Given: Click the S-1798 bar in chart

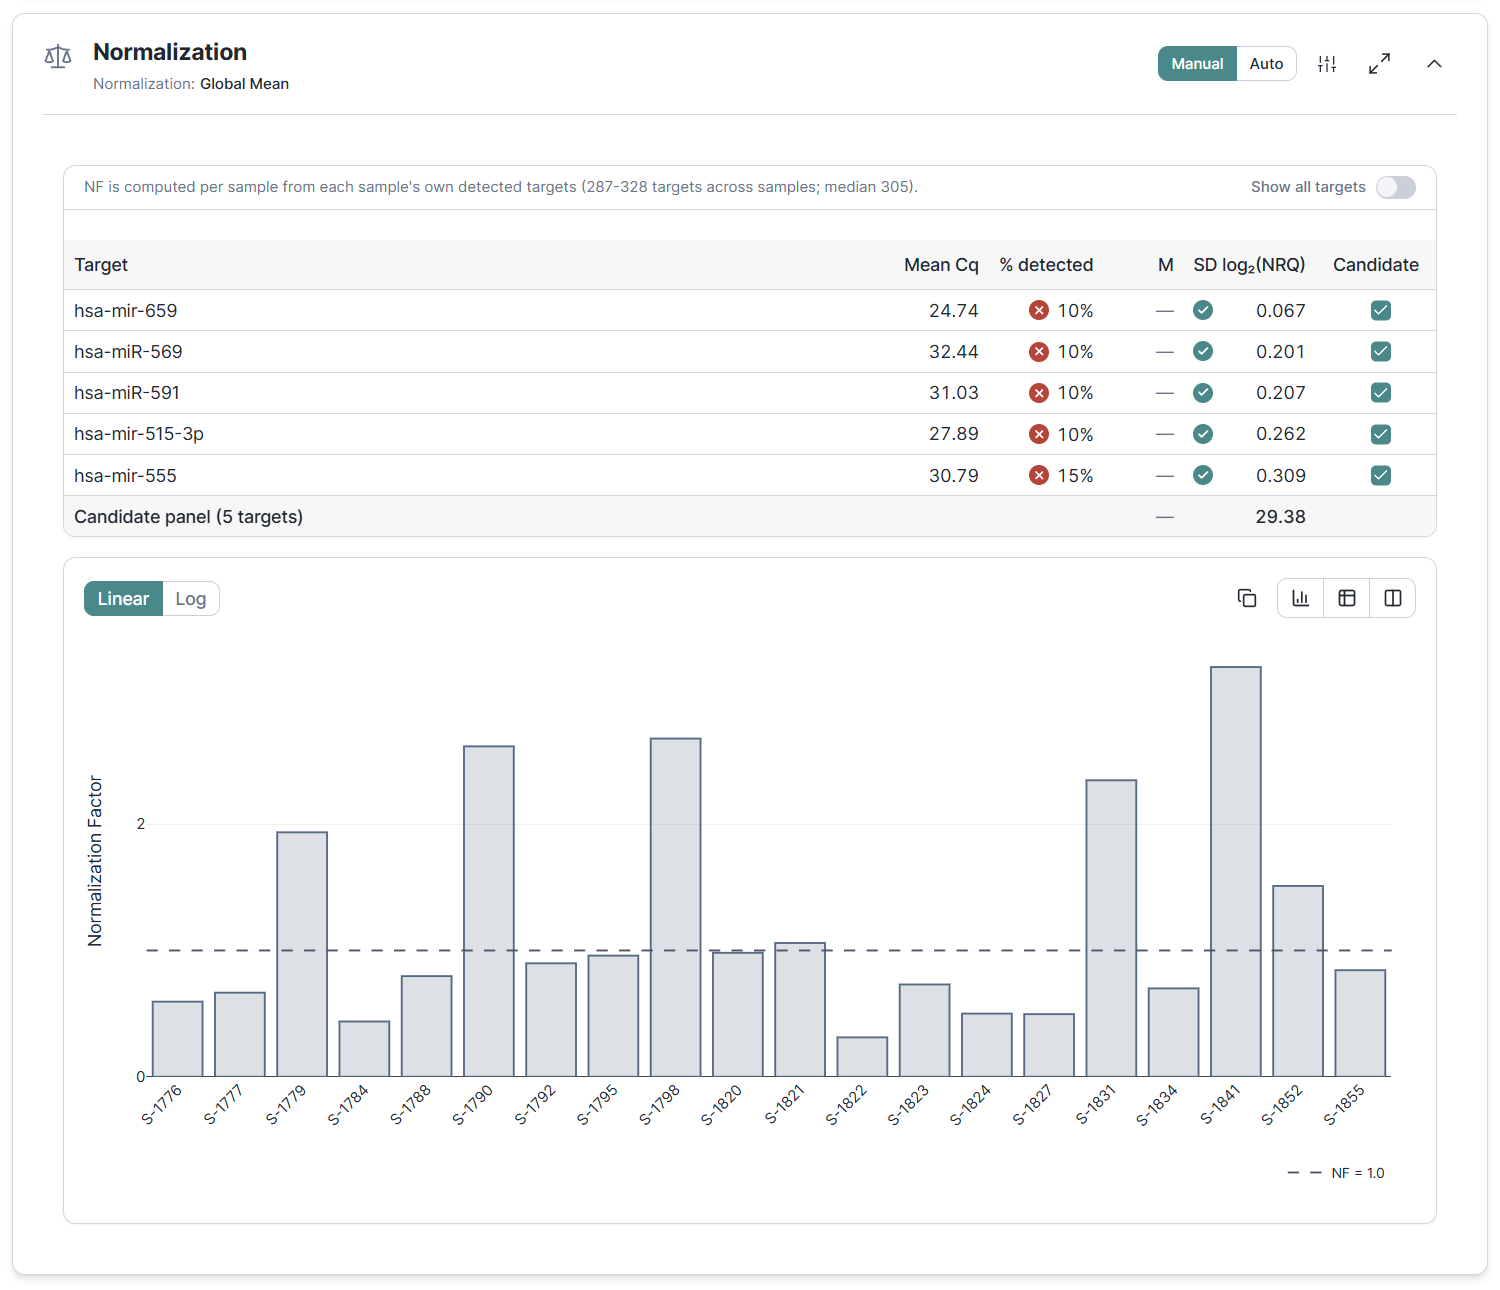Looking at the screenshot, I should 676,907.
